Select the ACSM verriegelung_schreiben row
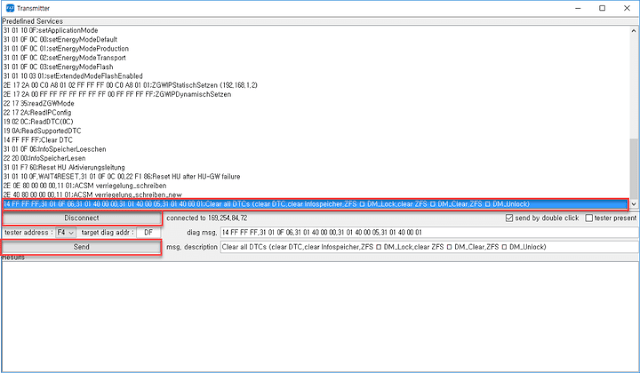 pos(316,186)
